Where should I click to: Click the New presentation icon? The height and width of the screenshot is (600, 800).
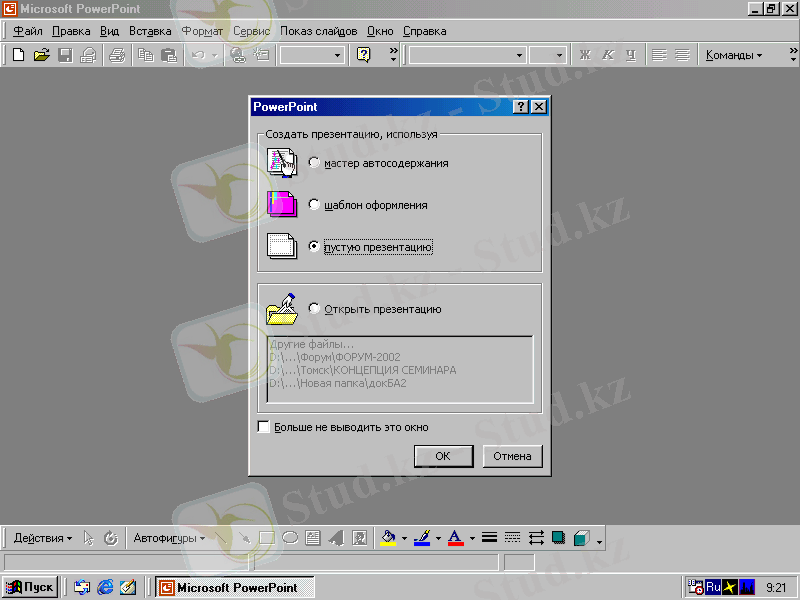tap(18, 55)
